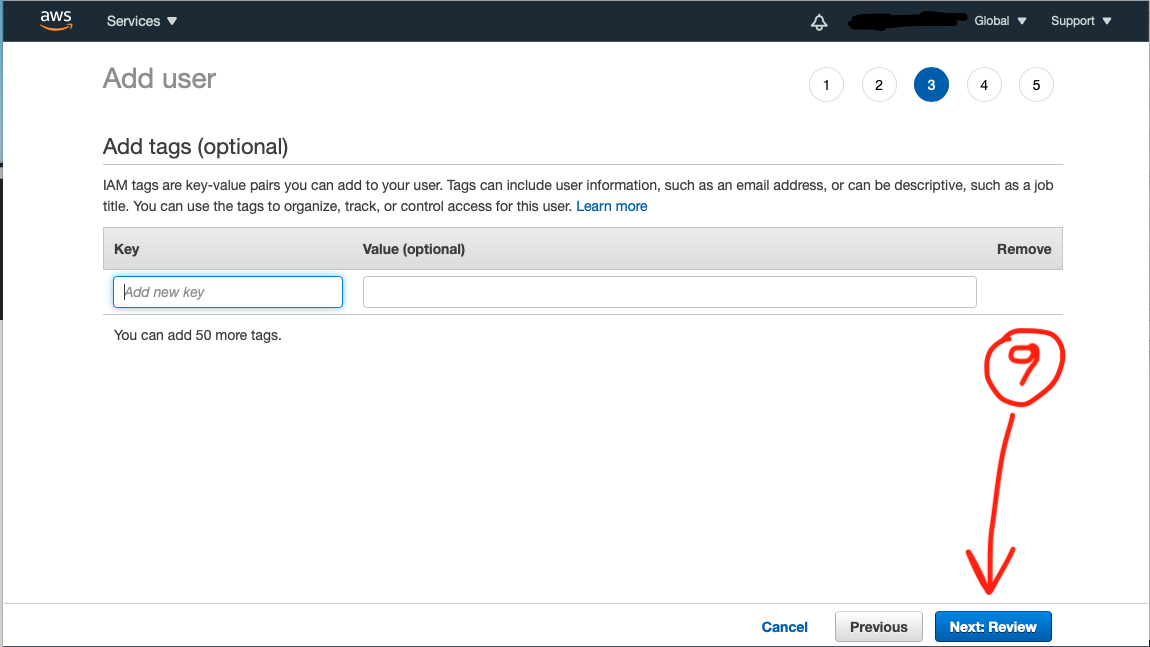This screenshot has width=1150, height=647.
Task: Open the notifications bell
Action: tap(818, 22)
